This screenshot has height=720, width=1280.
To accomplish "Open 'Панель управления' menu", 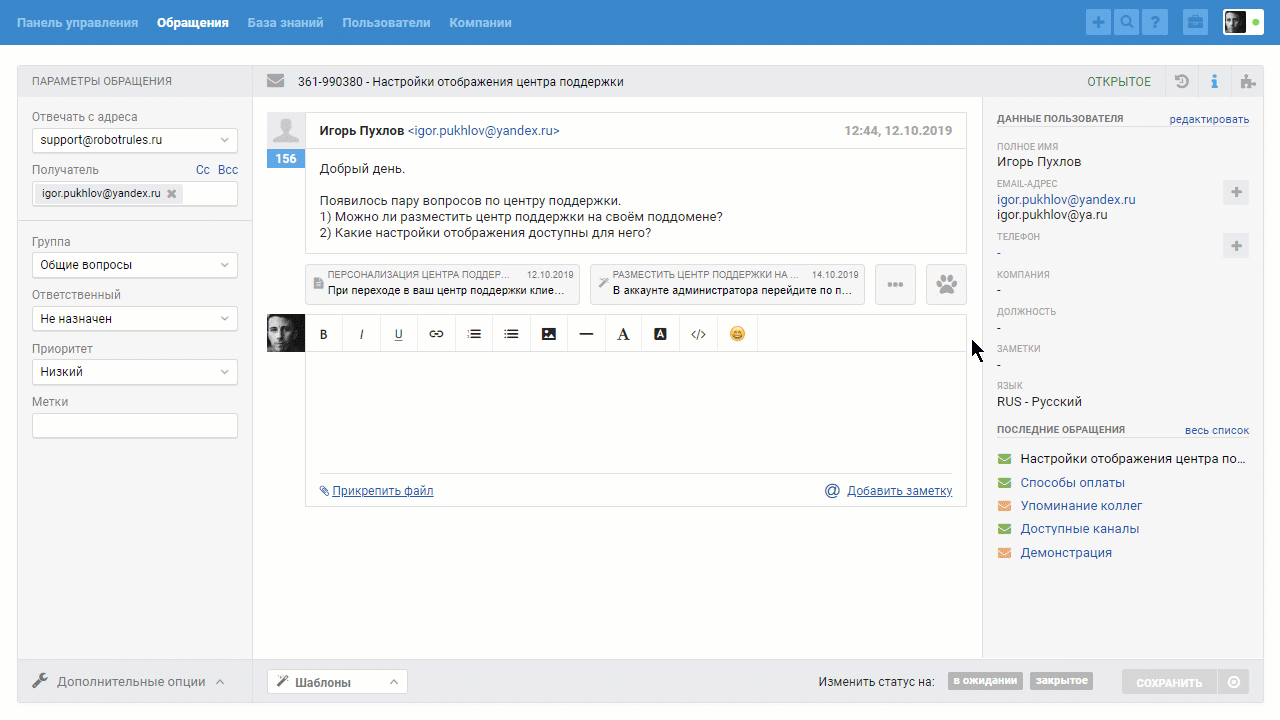I will [77, 22].
